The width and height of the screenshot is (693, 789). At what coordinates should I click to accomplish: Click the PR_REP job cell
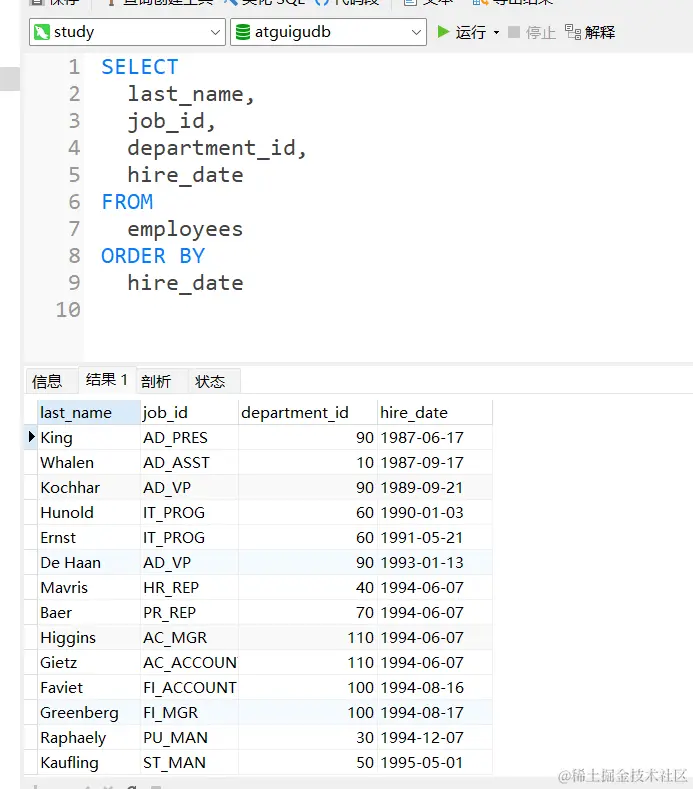(x=189, y=612)
